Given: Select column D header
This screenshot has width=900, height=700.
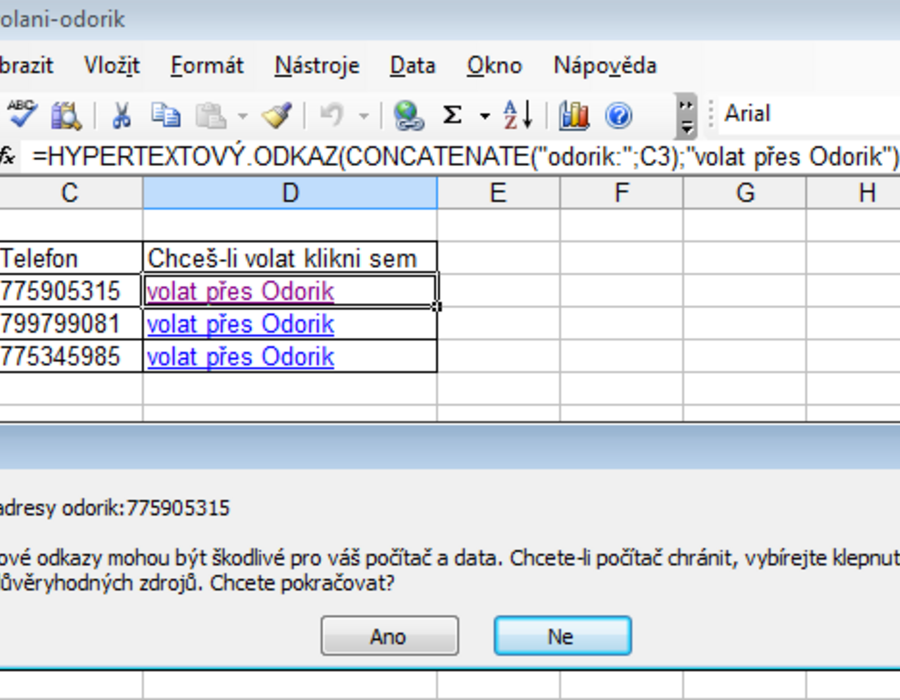Looking at the screenshot, I should click(x=290, y=193).
